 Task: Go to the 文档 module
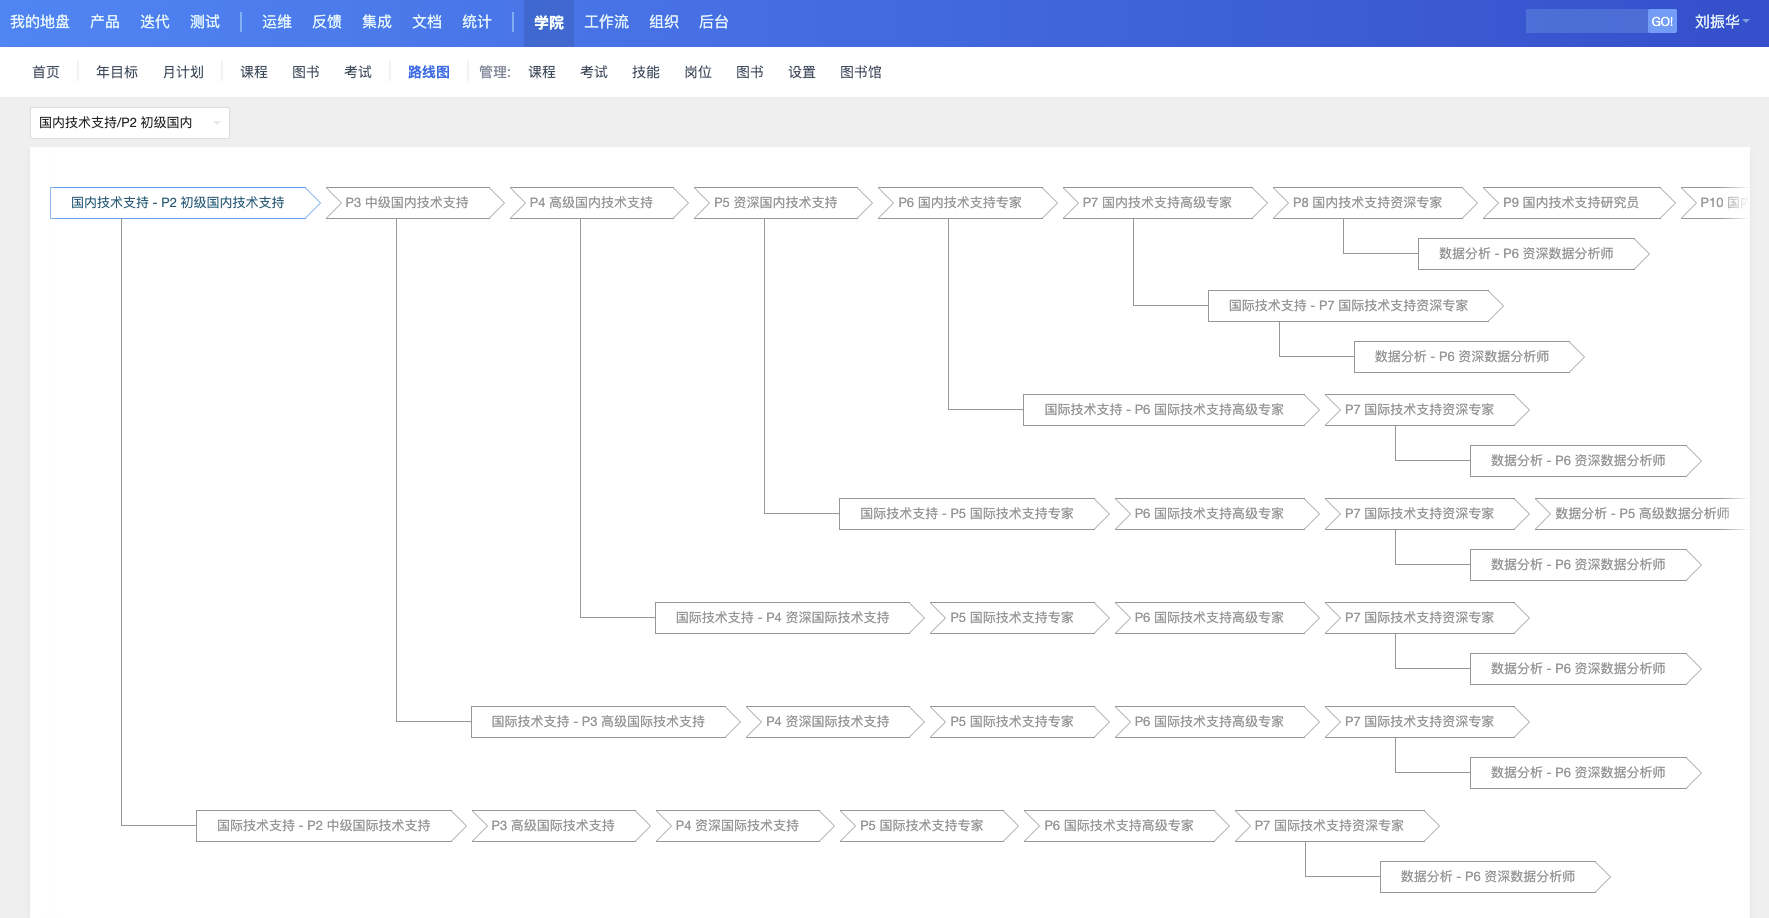(x=427, y=22)
